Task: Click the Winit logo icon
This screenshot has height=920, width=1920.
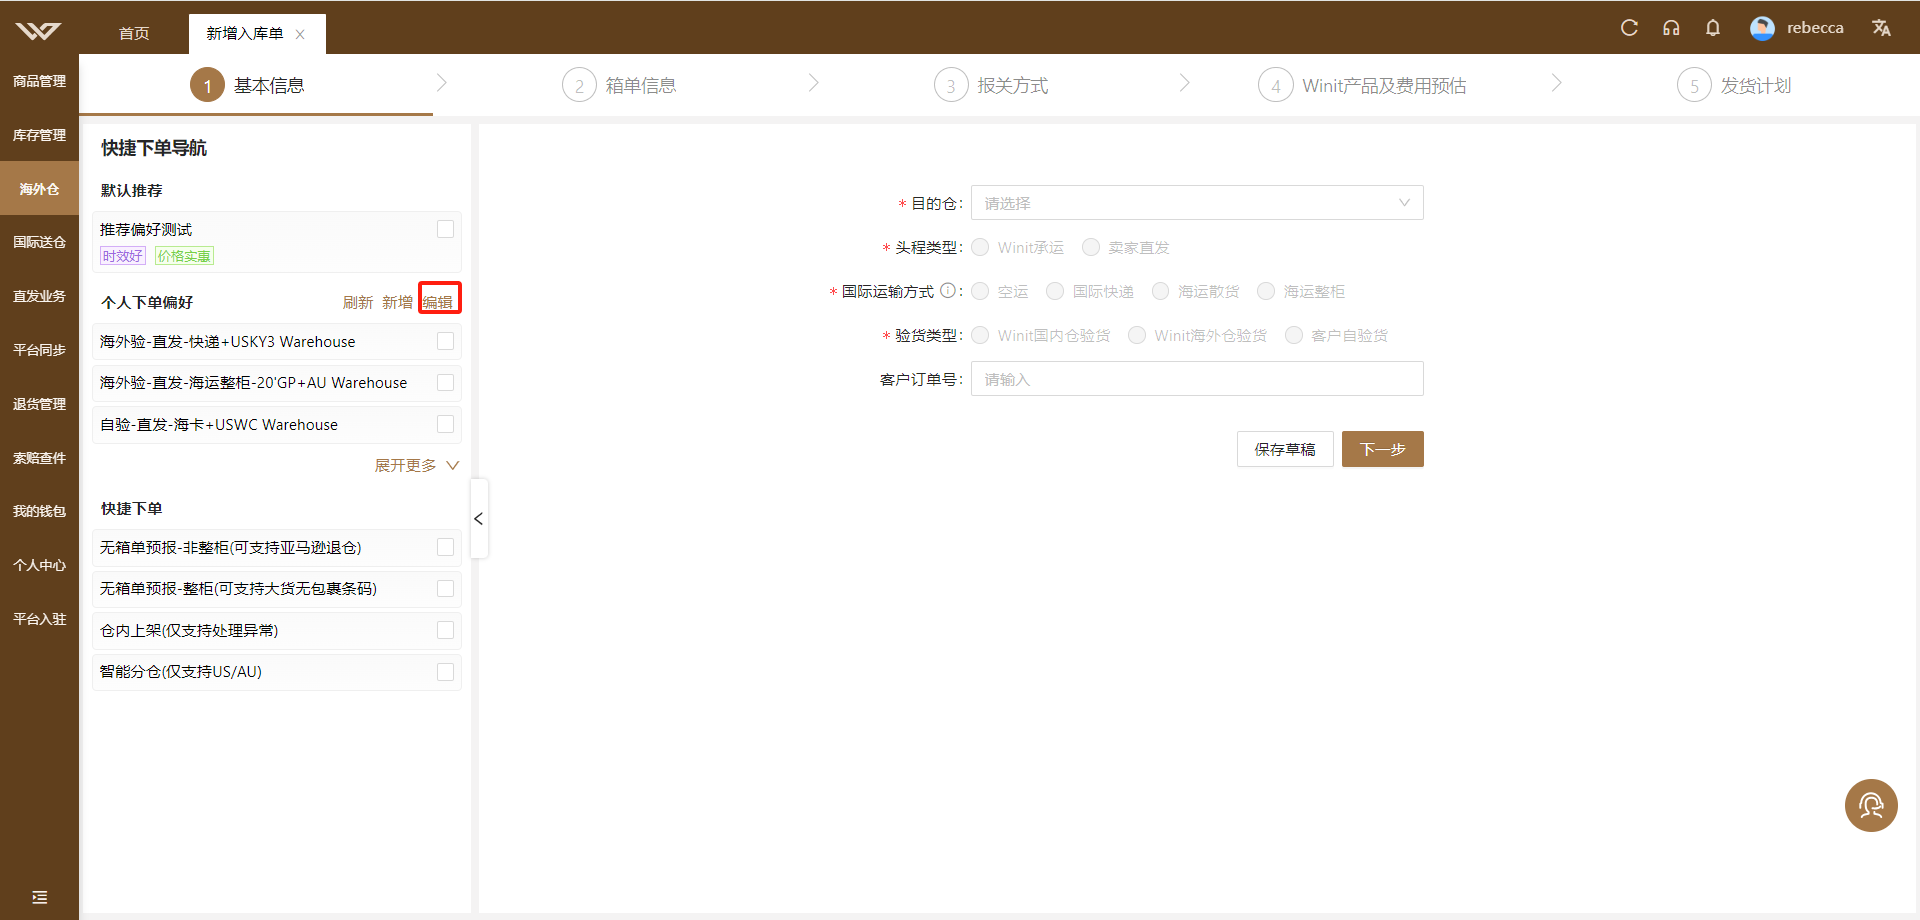Action: [38, 31]
